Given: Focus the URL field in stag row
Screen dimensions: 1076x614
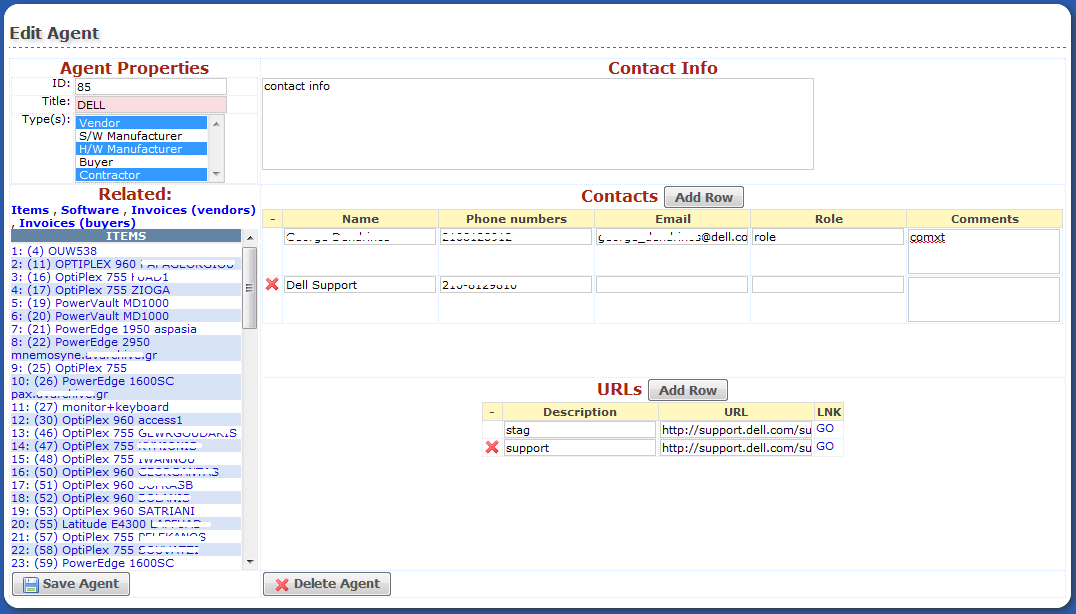Looking at the screenshot, I should [736, 430].
